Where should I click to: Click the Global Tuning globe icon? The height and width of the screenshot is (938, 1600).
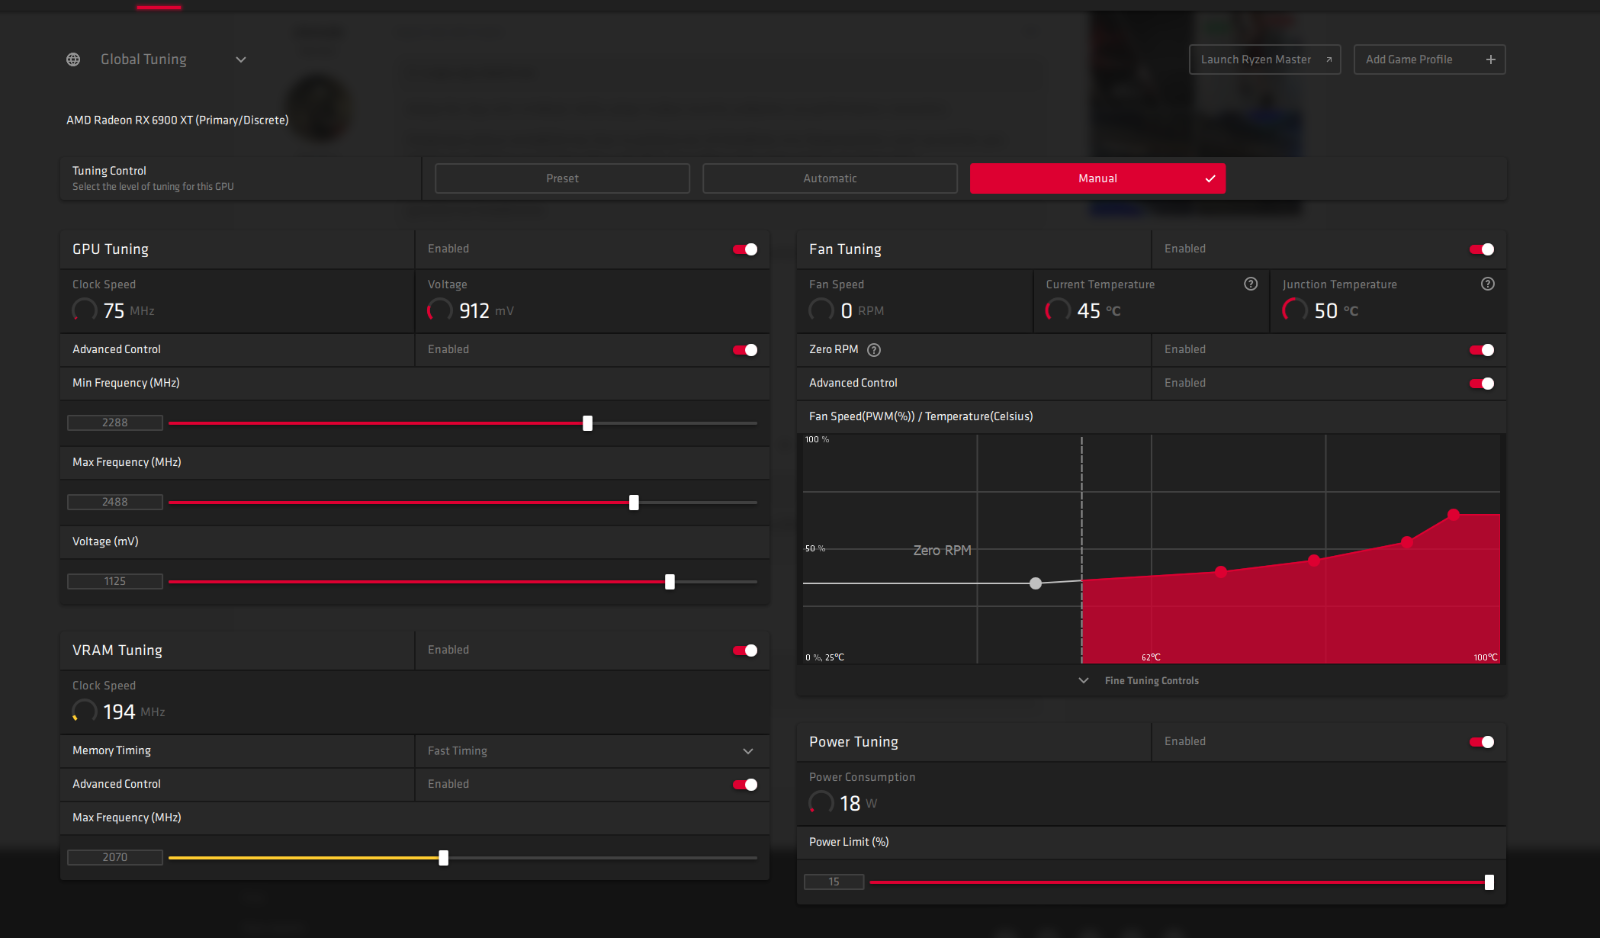[73, 60]
